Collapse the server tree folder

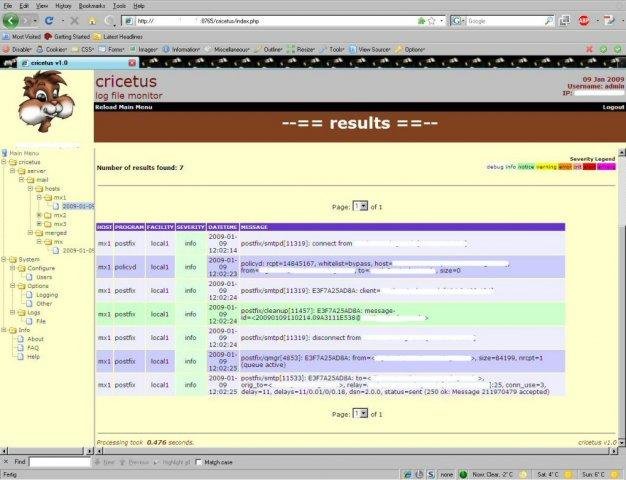[13, 171]
